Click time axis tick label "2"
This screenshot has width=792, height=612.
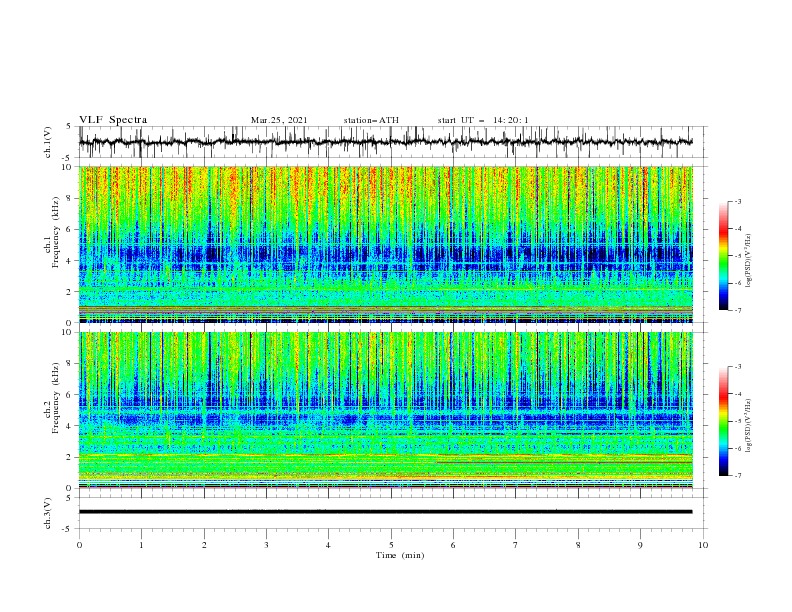point(204,545)
